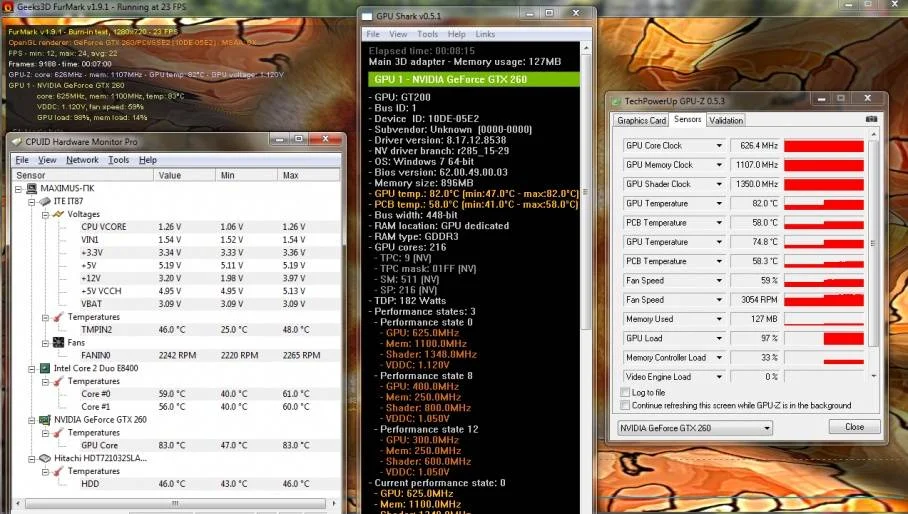Click the MAXIMUS-ПК computer icon
The image size is (908, 514).
pos(32,188)
